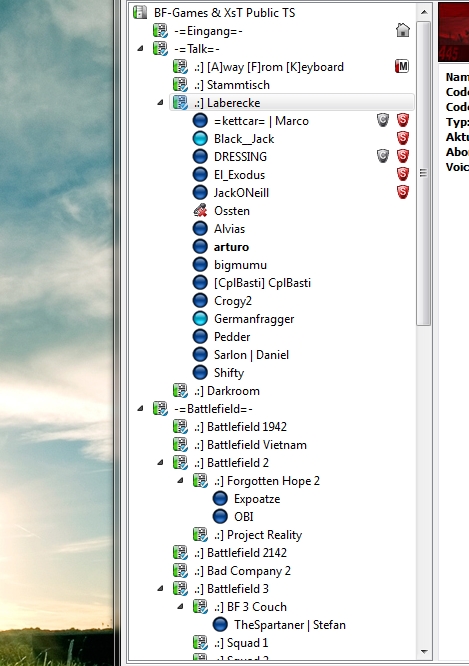The height and width of the screenshot is (666, 469).
Task: Click the channel tree scrollbar thumb
Action: [424, 173]
